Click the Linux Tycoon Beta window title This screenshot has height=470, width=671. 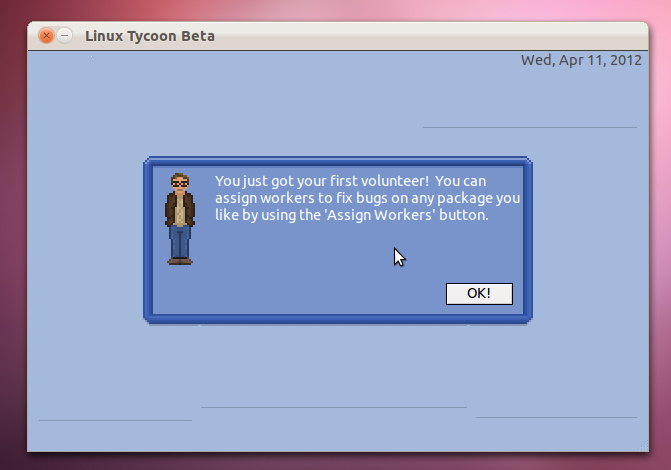(x=150, y=36)
